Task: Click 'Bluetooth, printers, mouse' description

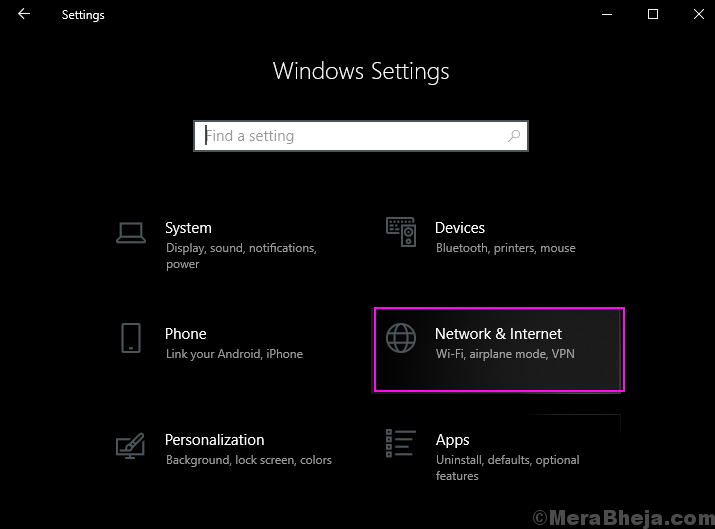Action: coord(506,248)
